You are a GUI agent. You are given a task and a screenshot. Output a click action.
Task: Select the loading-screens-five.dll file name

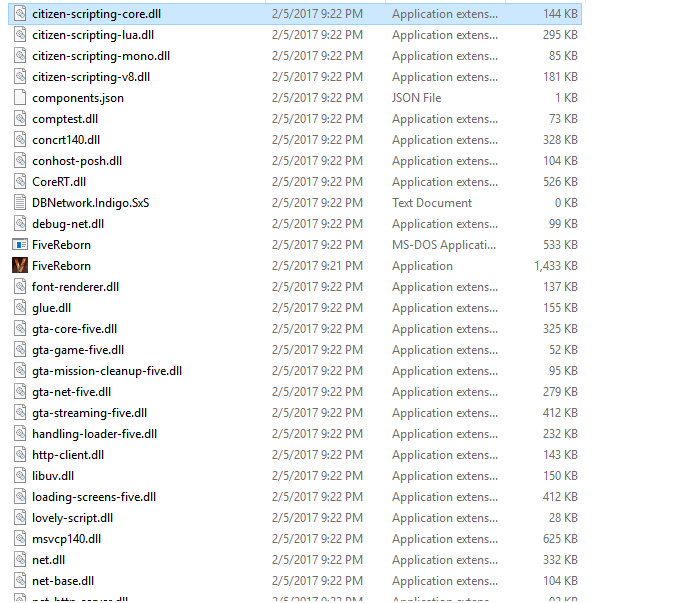[x=94, y=497]
